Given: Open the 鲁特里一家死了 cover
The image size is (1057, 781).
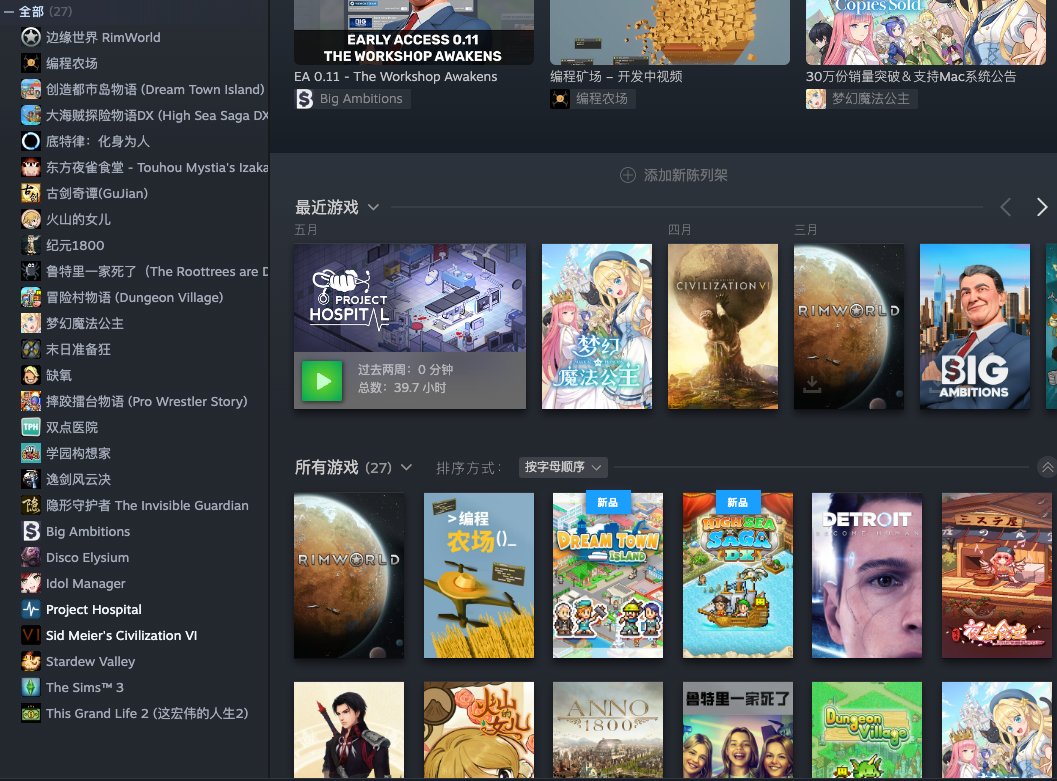Looking at the screenshot, I should point(737,730).
